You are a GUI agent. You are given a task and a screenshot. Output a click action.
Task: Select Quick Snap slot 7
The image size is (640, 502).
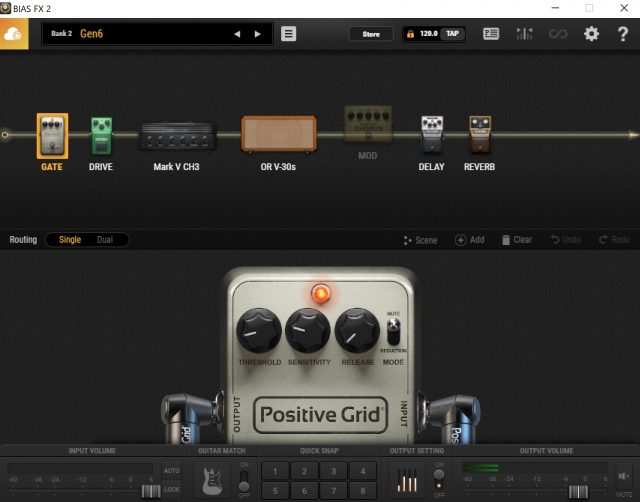[333, 491]
